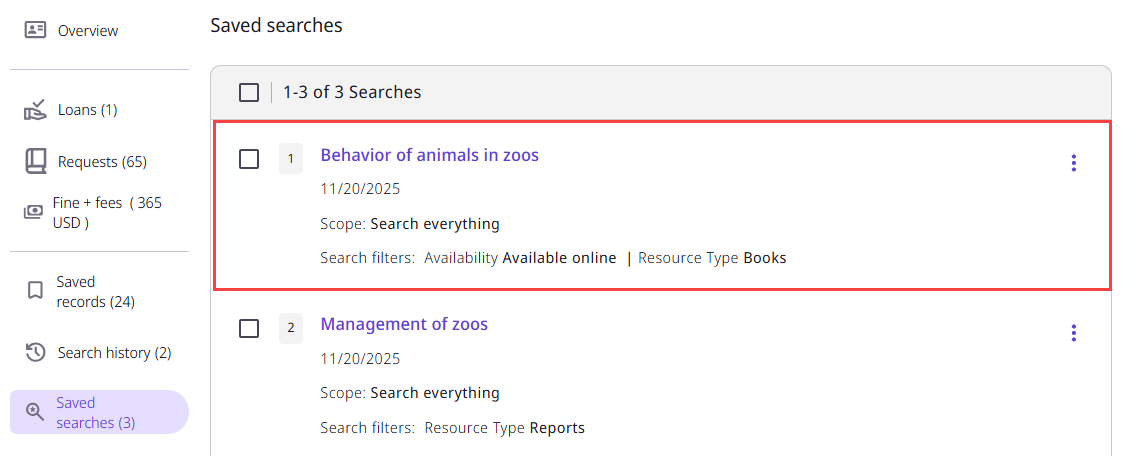This screenshot has width=1138, height=456.
Task: Open the options menu for Behavior of animals in zoos
Action: tap(1073, 163)
